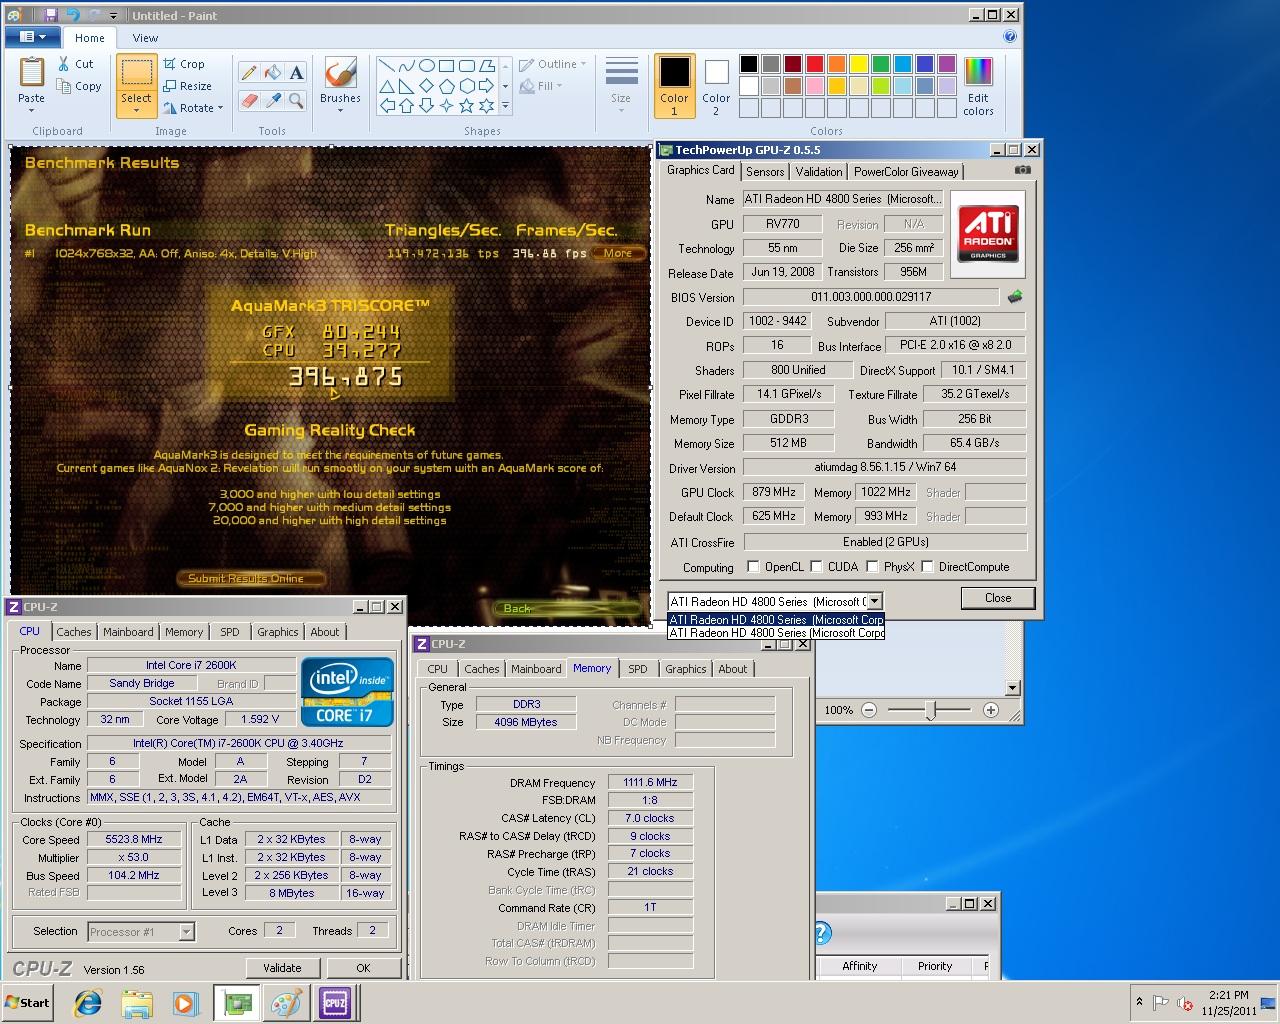
Task: Expand the Shapes gallery more arrow
Action: [x=505, y=105]
